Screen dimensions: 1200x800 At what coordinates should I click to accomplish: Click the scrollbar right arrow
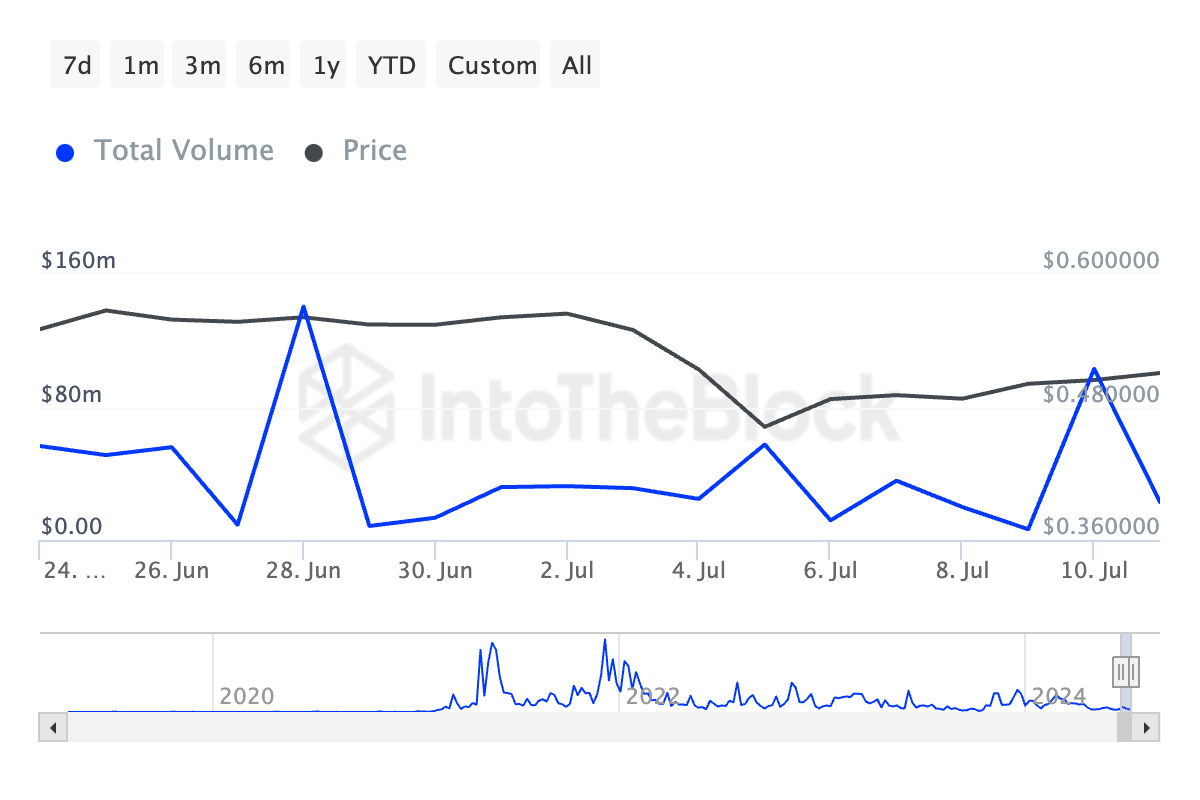pyautogui.click(x=1147, y=726)
